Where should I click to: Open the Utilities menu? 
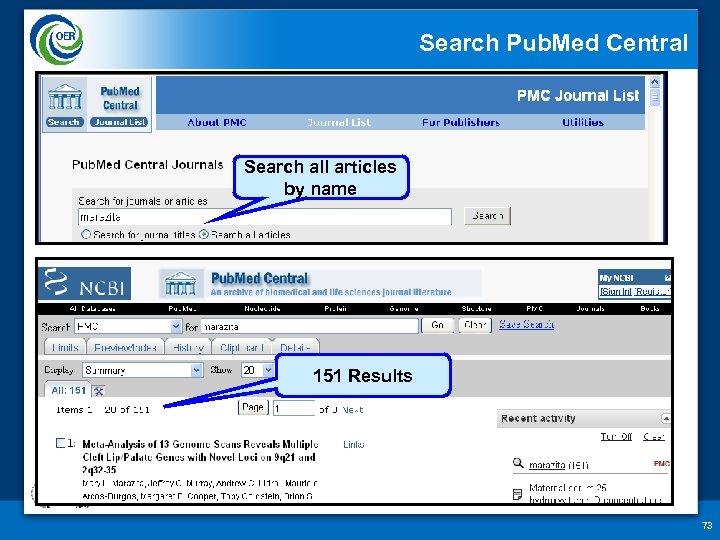(583, 123)
